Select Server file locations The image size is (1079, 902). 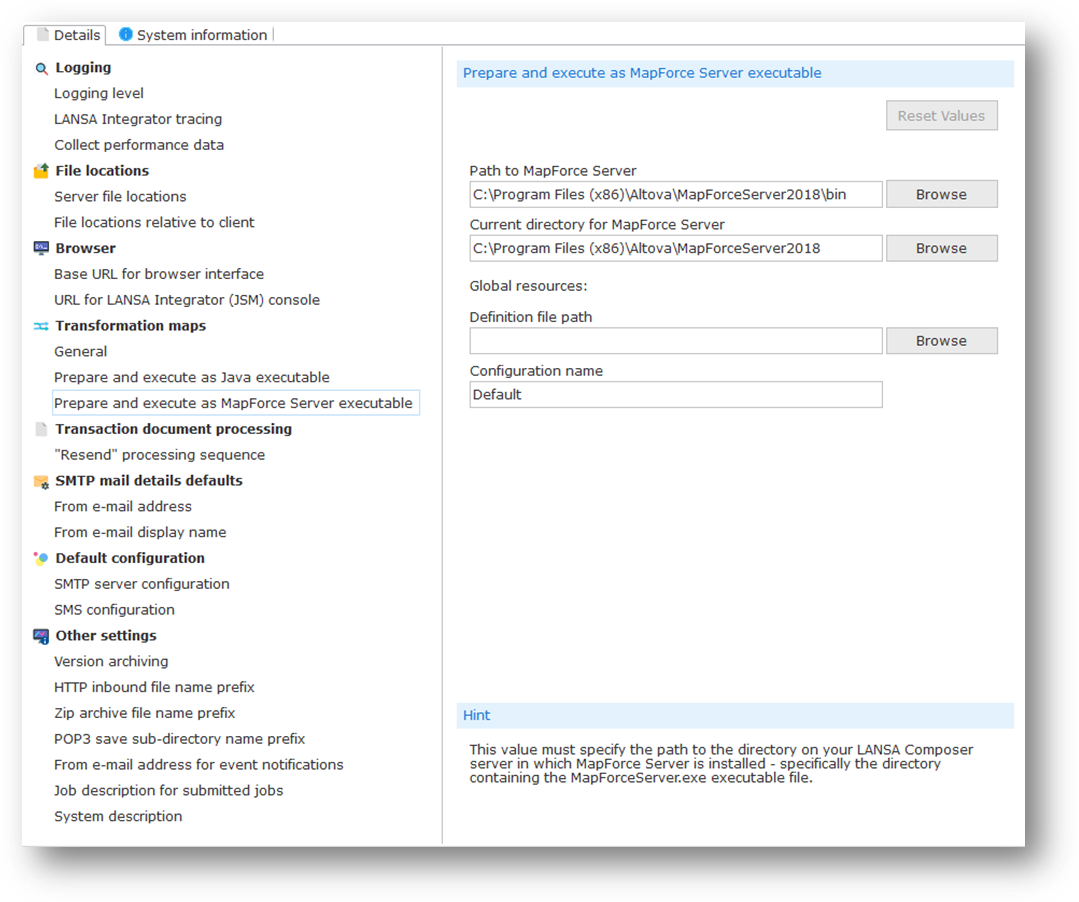point(120,197)
